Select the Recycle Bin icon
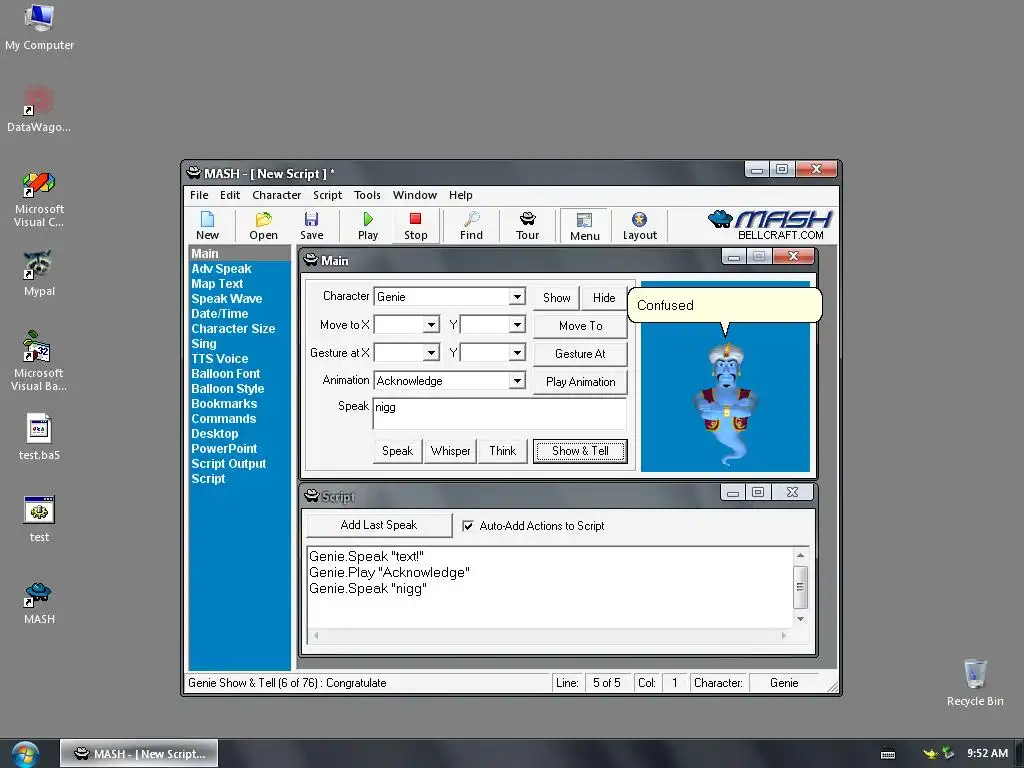 click(x=975, y=682)
